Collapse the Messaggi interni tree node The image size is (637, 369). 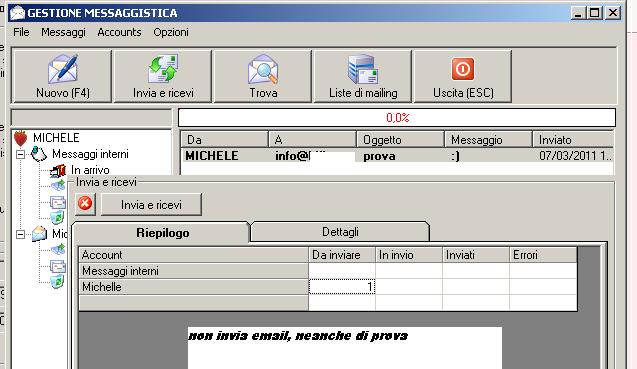(20, 154)
